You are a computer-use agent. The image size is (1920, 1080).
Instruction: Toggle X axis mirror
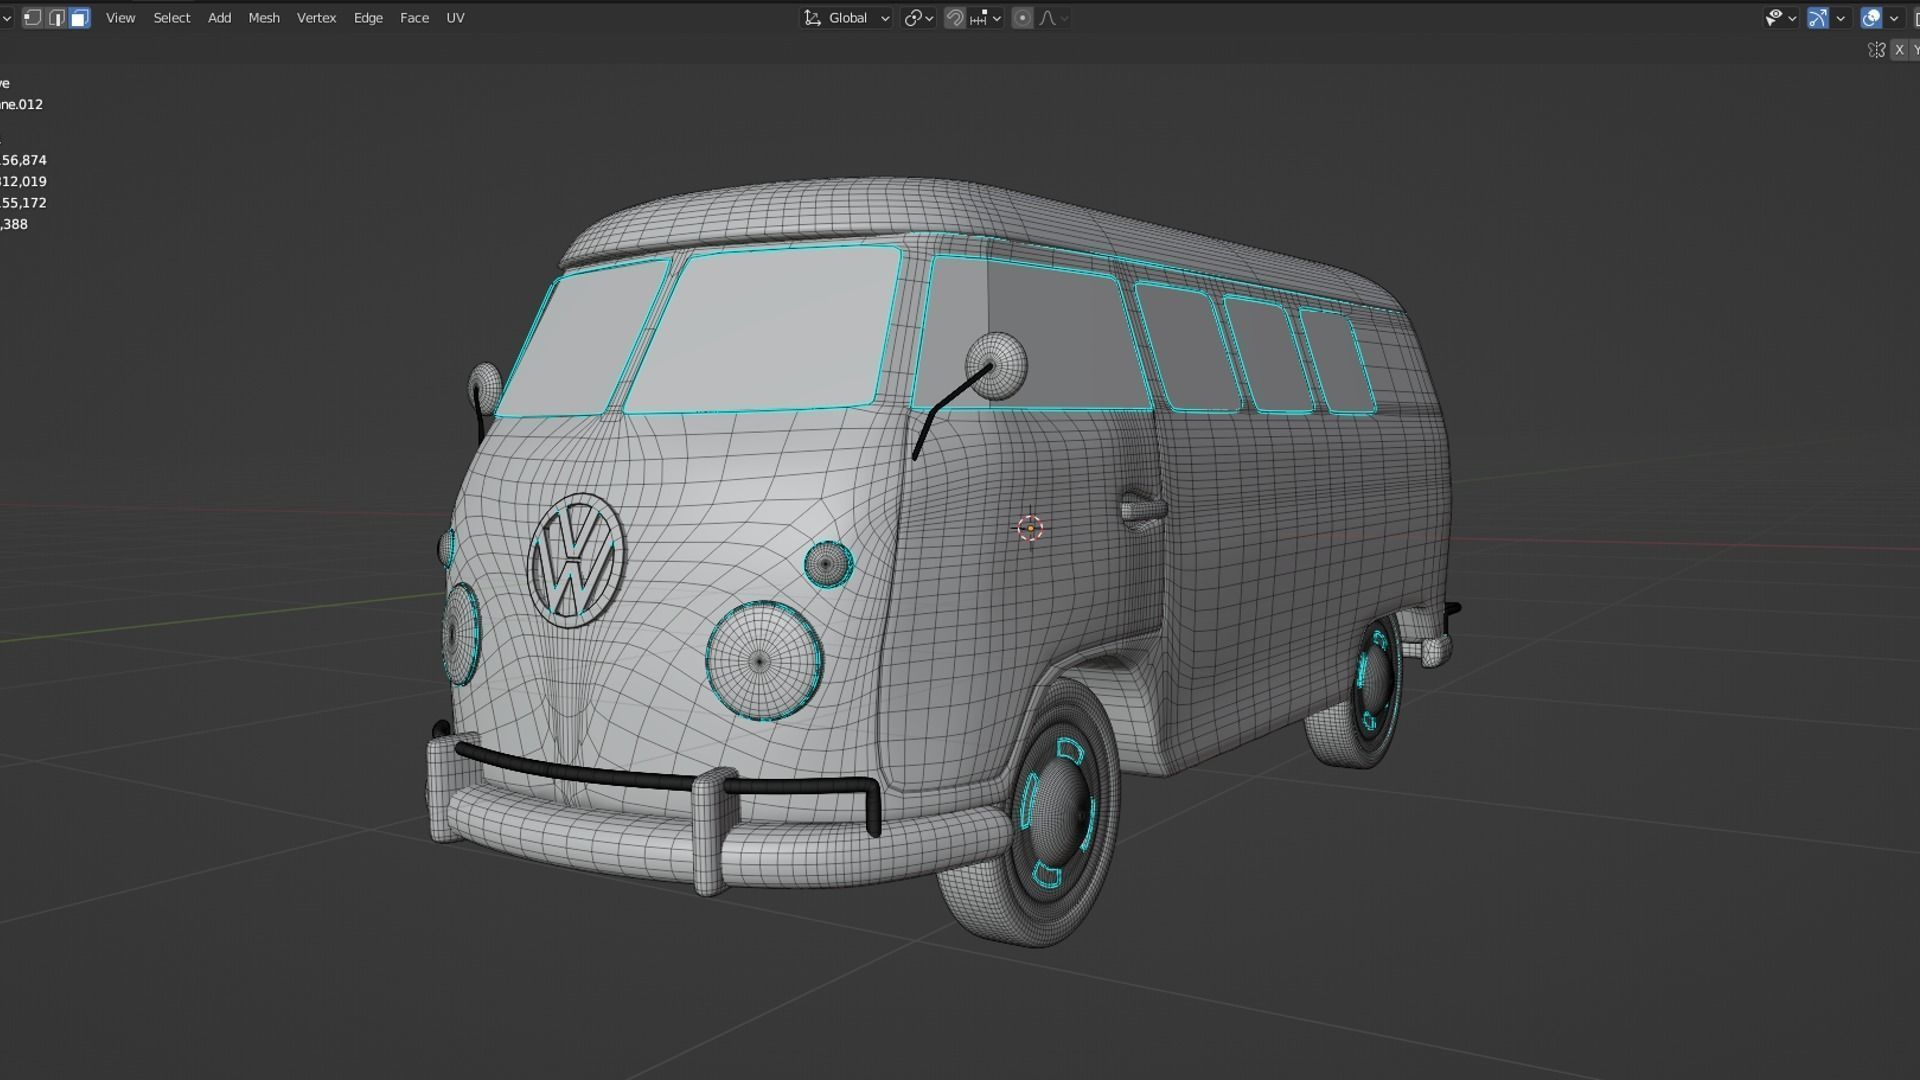click(x=1900, y=50)
